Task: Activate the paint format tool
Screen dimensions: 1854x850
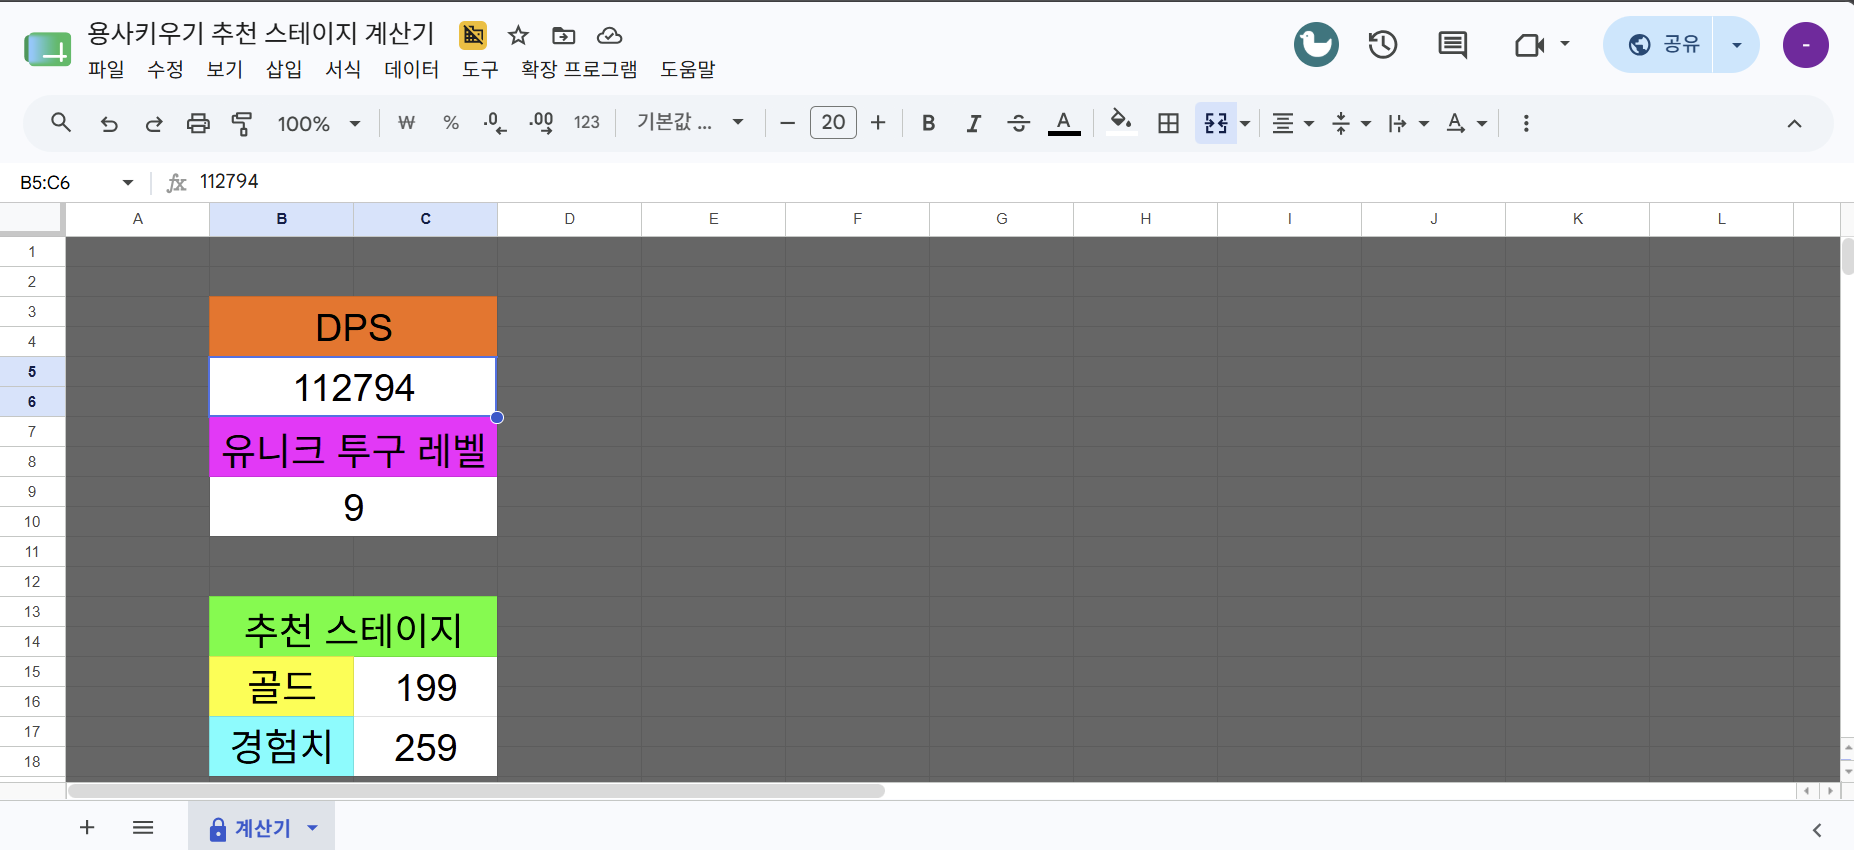Action: click(242, 123)
